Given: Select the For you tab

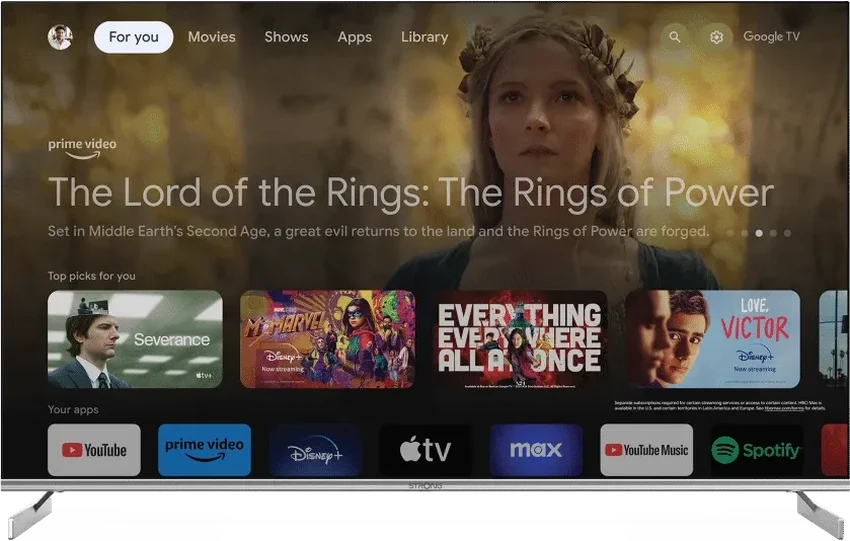Looking at the screenshot, I should [x=133, y=37].
